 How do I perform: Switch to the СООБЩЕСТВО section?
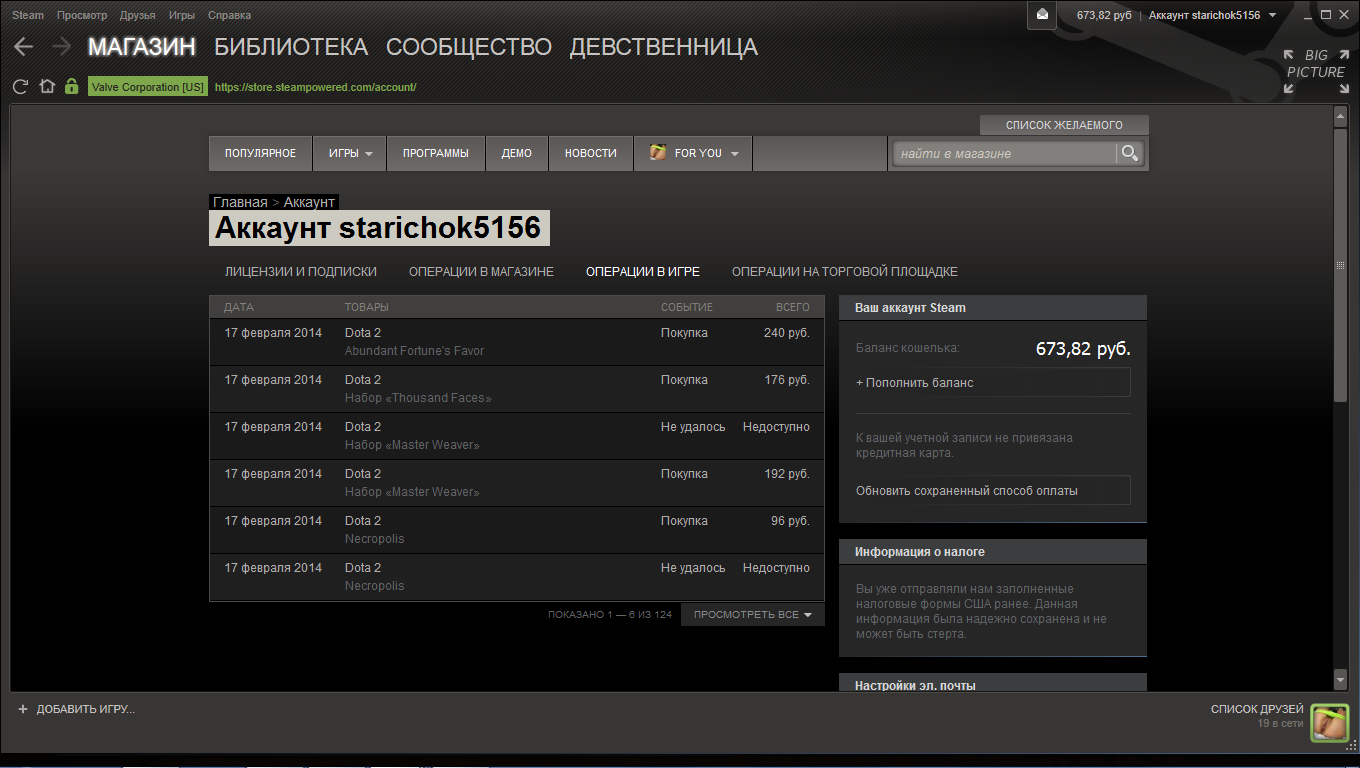(x=469, y=47)
